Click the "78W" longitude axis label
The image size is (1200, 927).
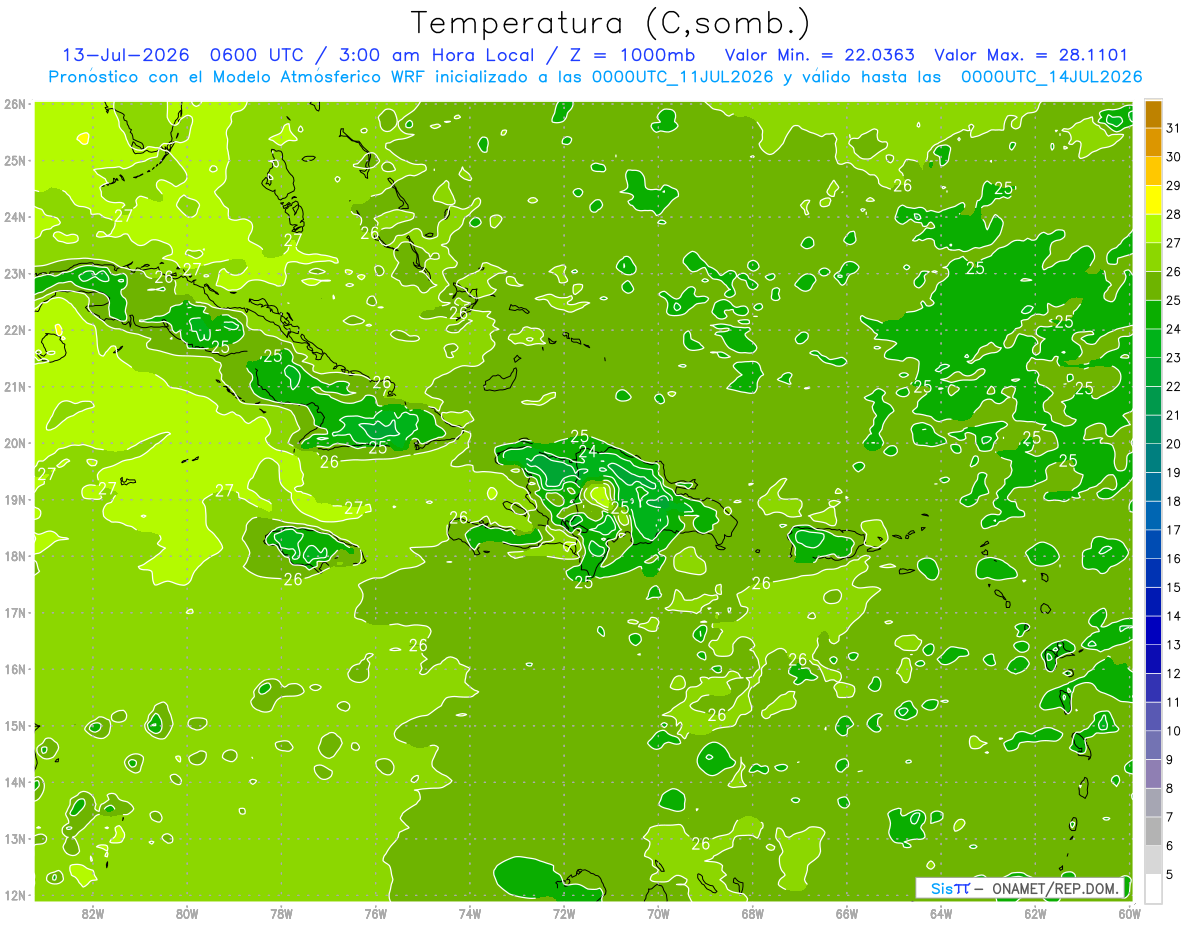pos(281,913)
